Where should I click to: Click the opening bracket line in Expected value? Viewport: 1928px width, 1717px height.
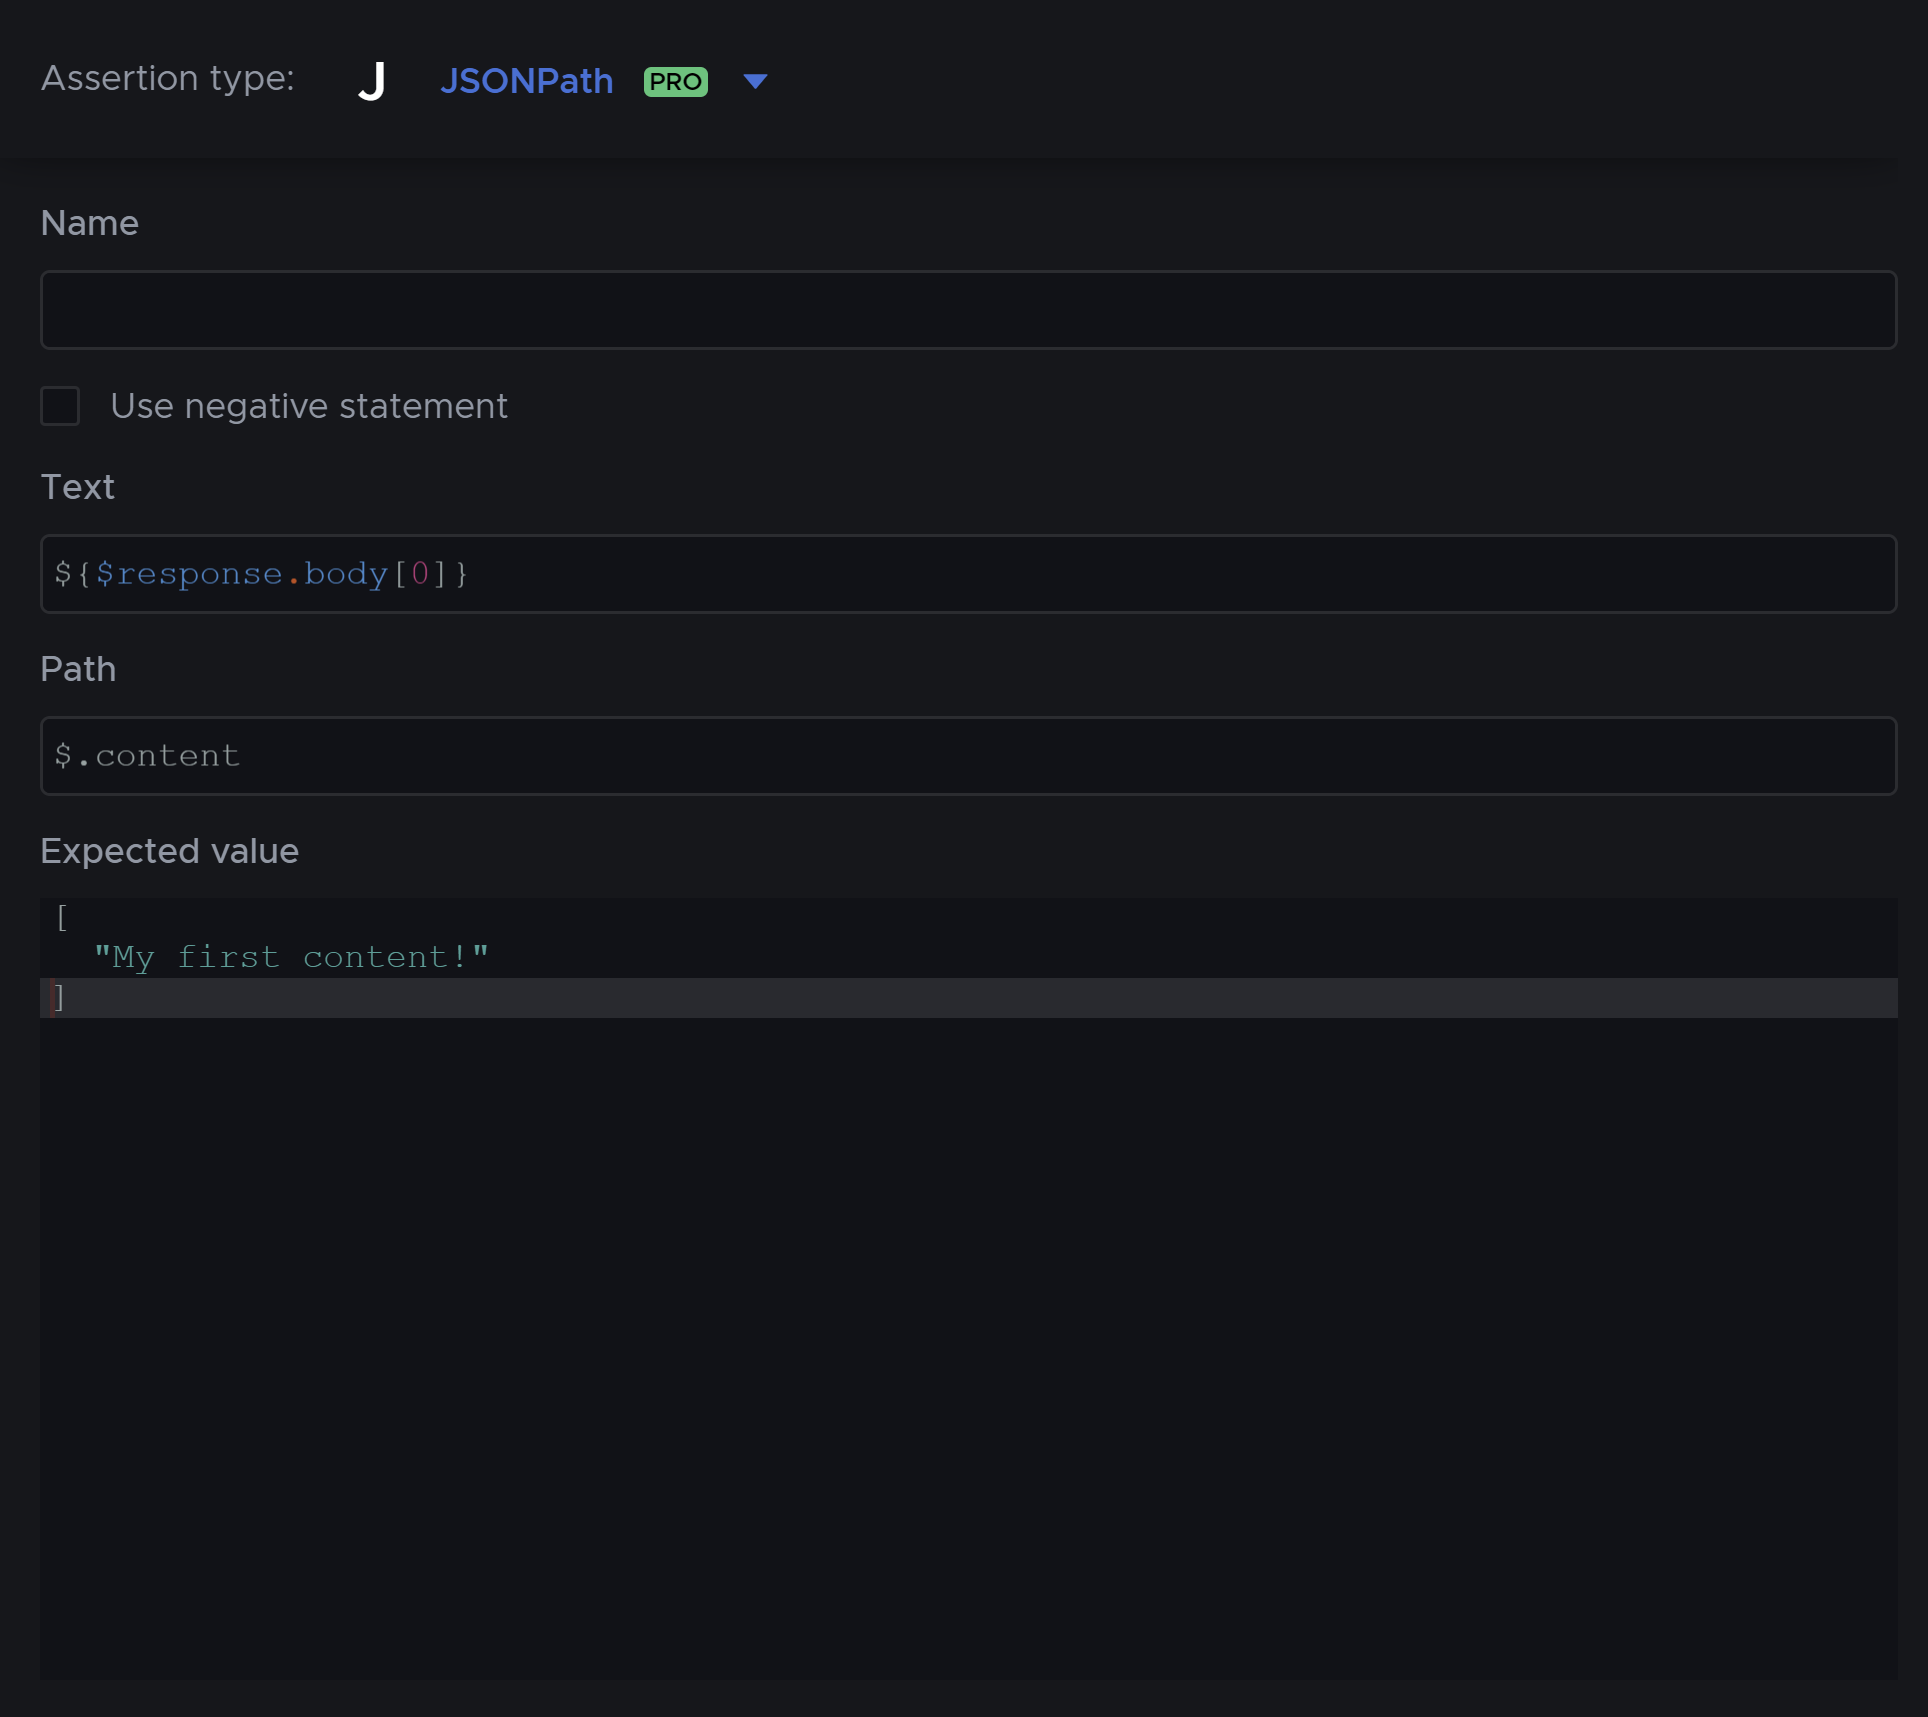point(62,917)
